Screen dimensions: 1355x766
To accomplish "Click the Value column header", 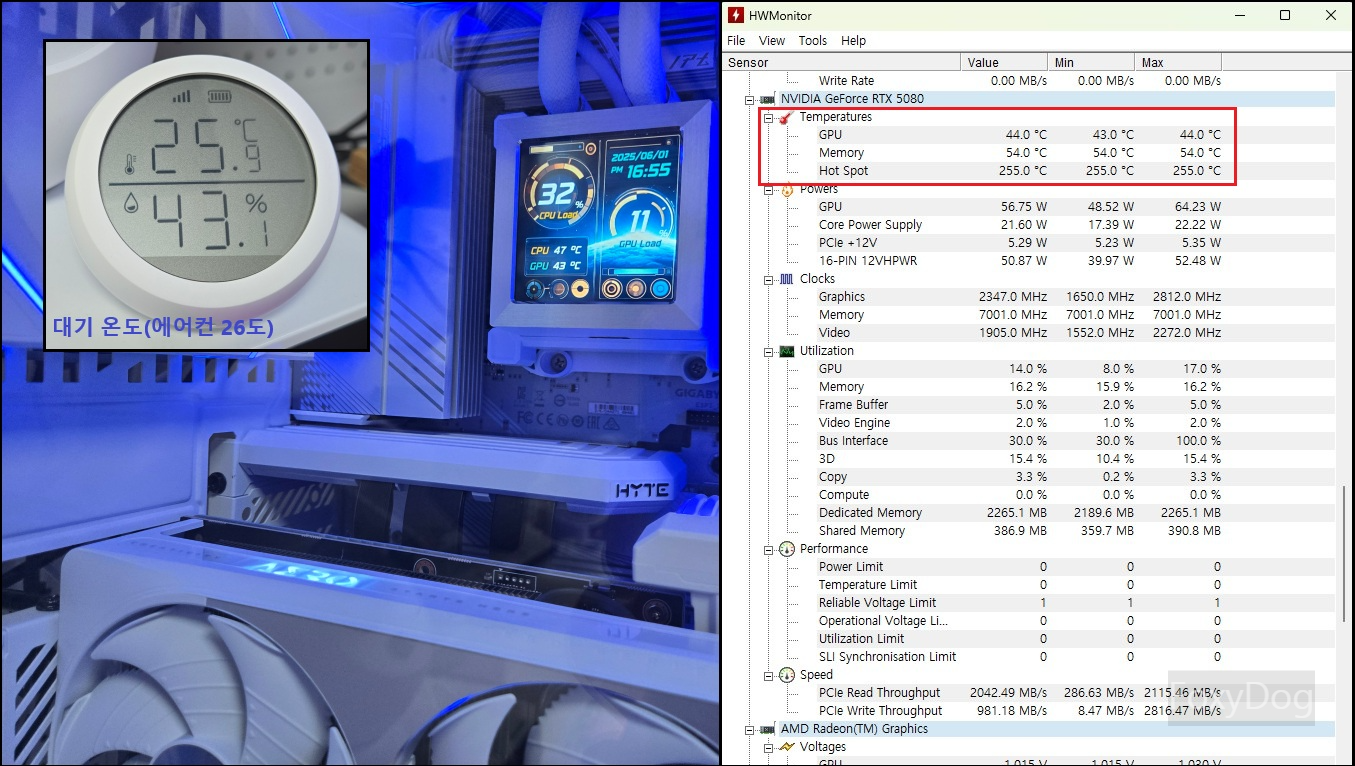I will 1004,62.
